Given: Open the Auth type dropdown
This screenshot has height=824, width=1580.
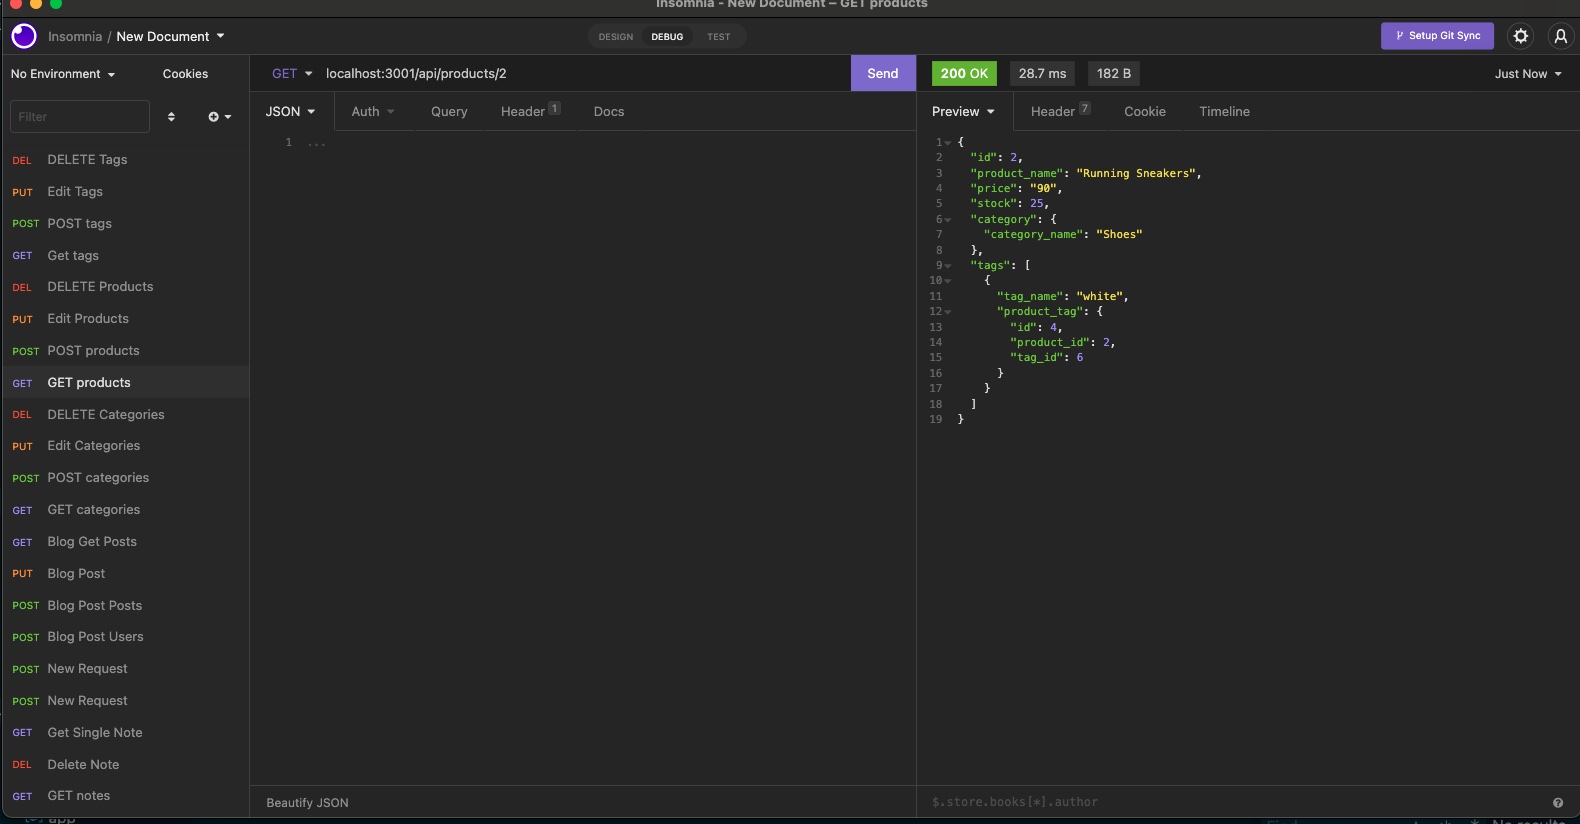Looking at the screenshot, I should click(372, 112).
